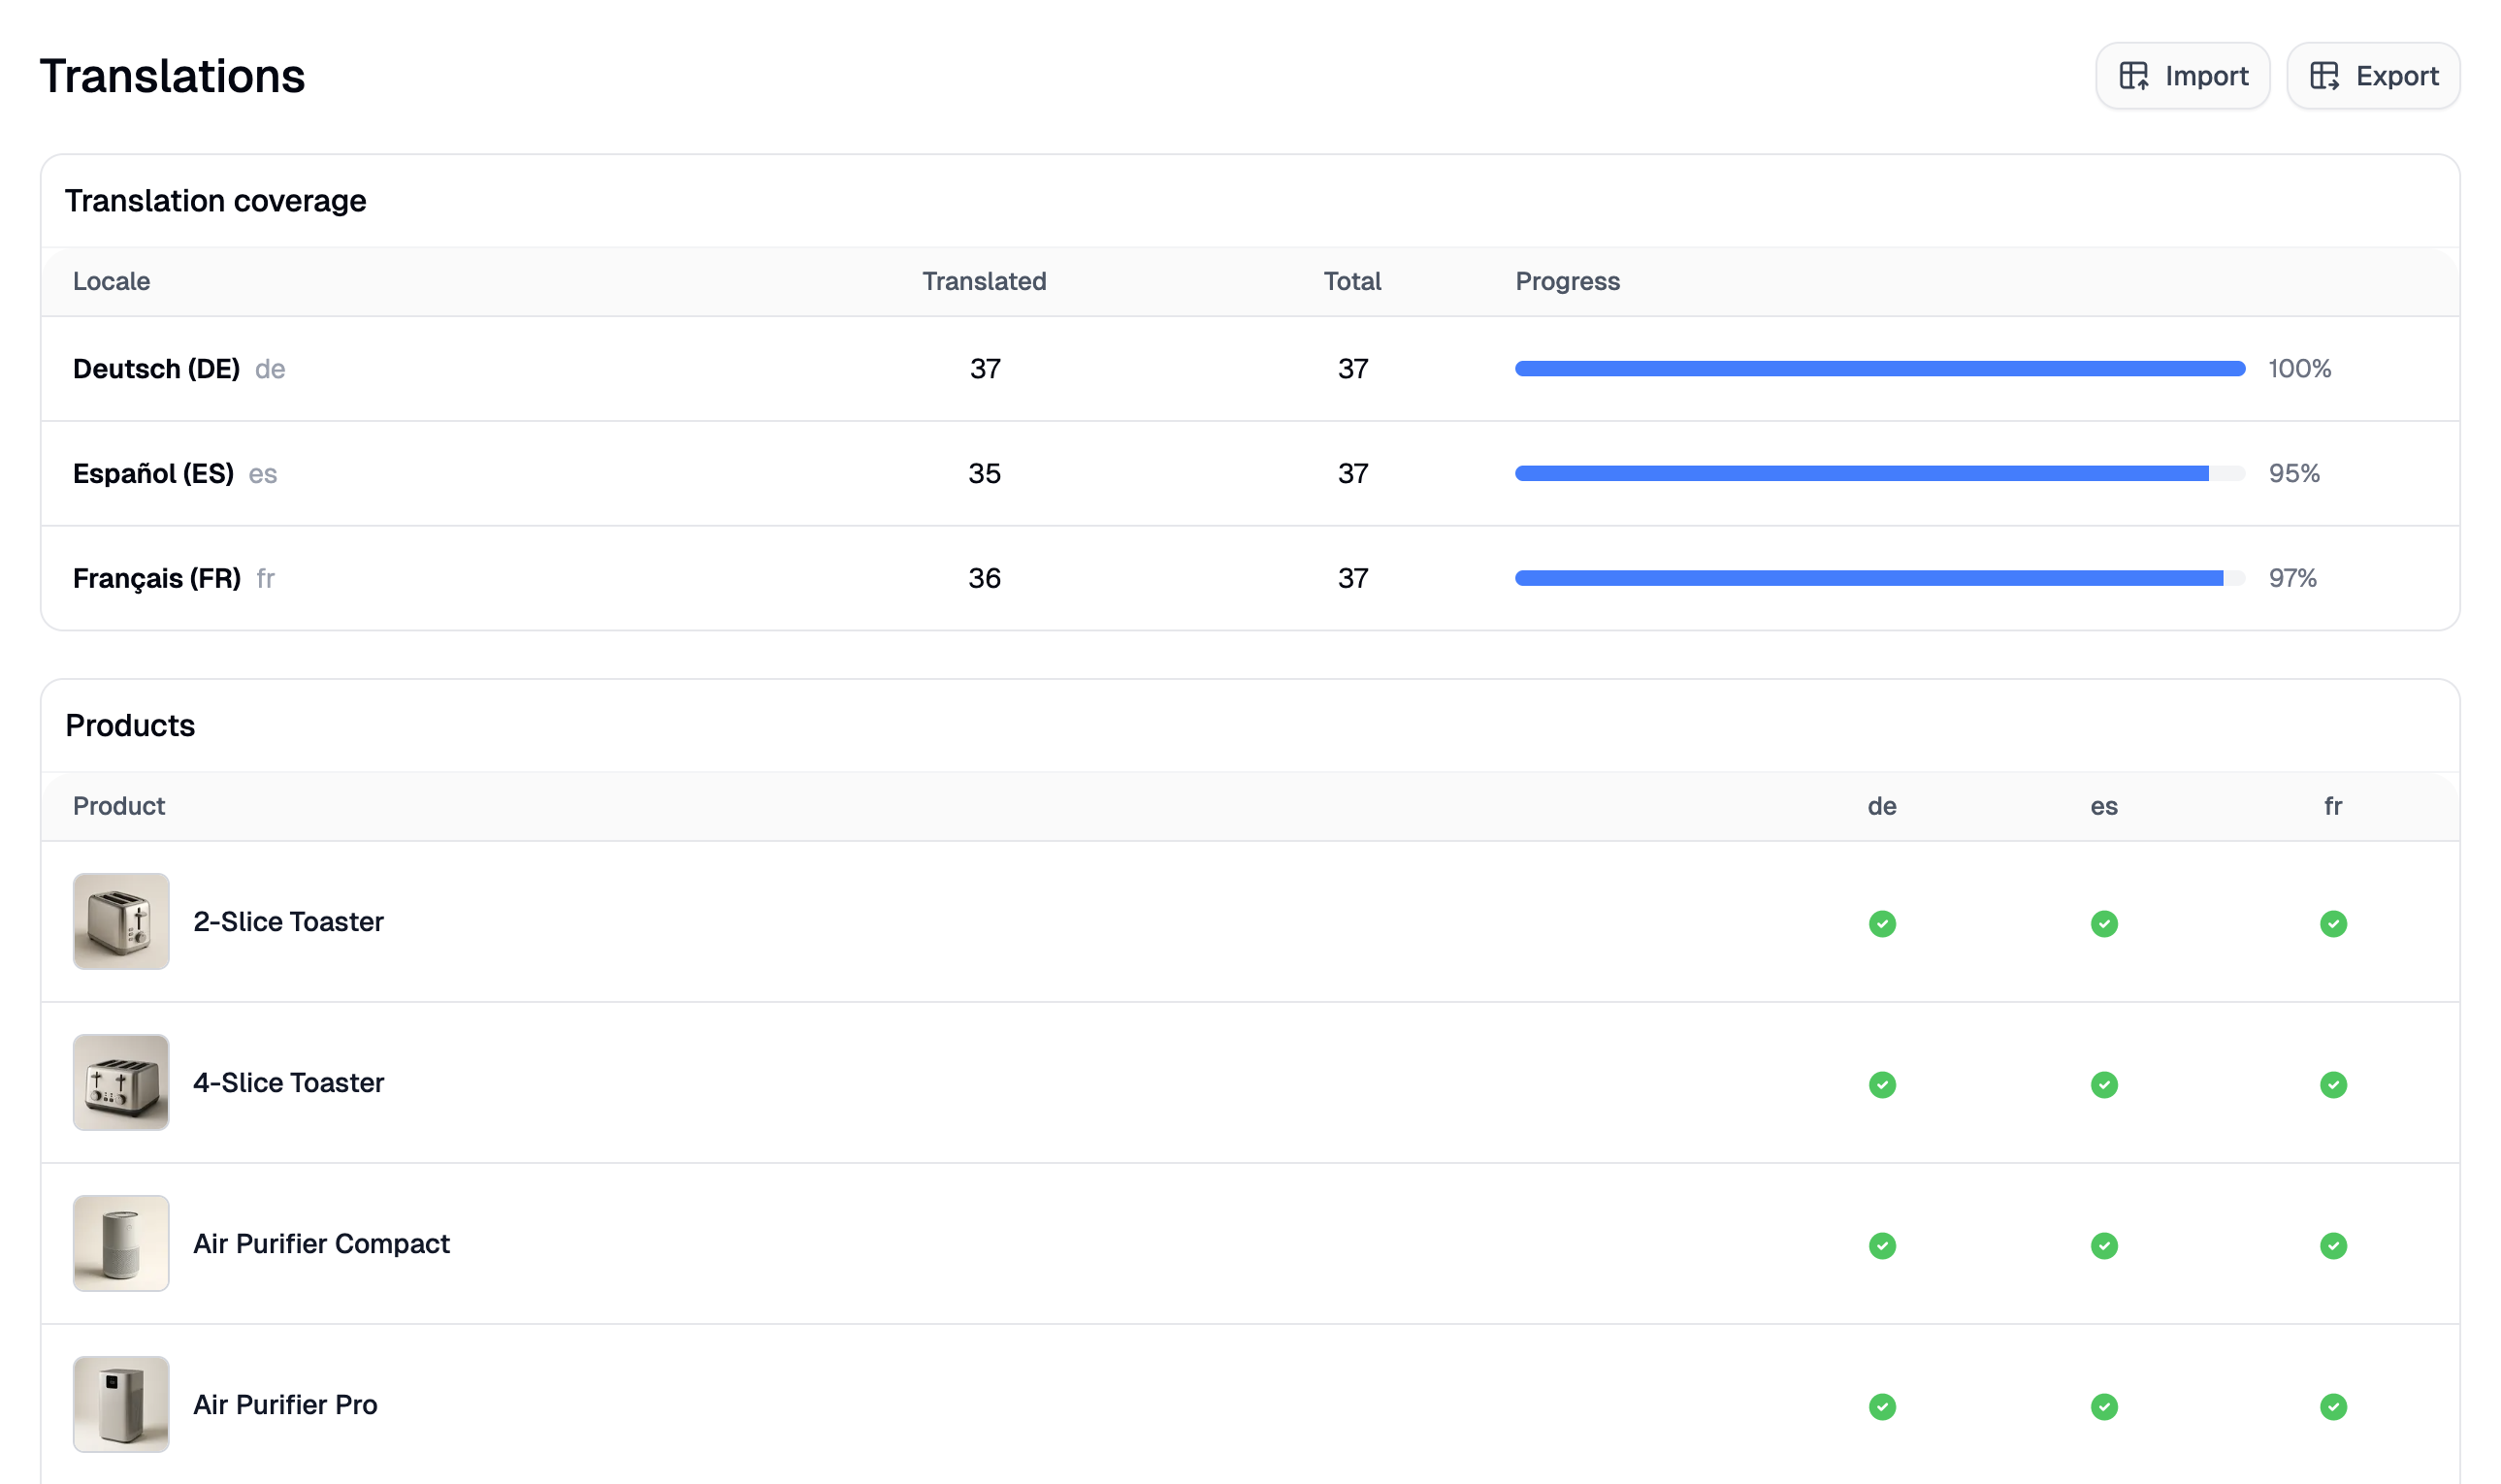This screenshot has width=2501, height=1484.
Task: Toggle the fr status for 4-Slice Toaster
Action: click(x=2333, y=1084)
